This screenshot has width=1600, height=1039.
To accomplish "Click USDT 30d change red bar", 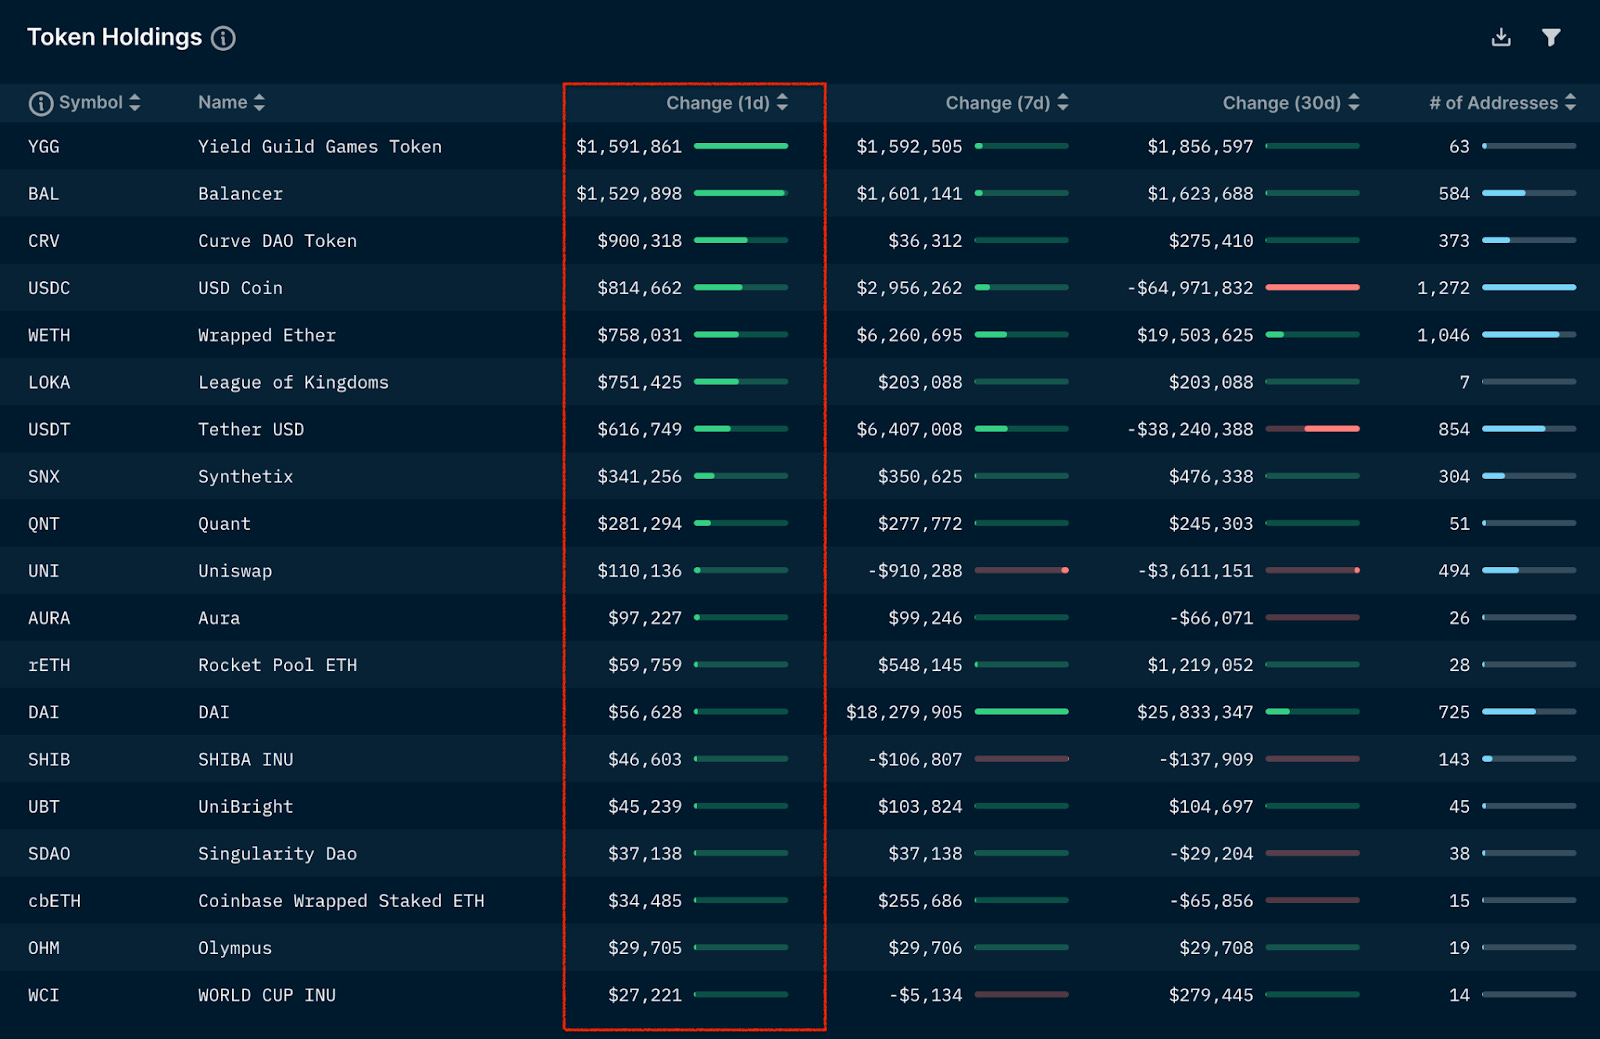I will tap(1313, 428).
